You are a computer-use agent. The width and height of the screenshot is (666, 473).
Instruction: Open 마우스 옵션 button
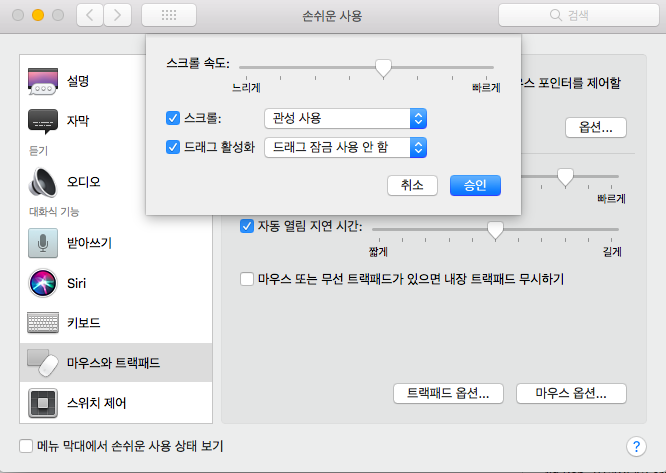coord(570,393)
